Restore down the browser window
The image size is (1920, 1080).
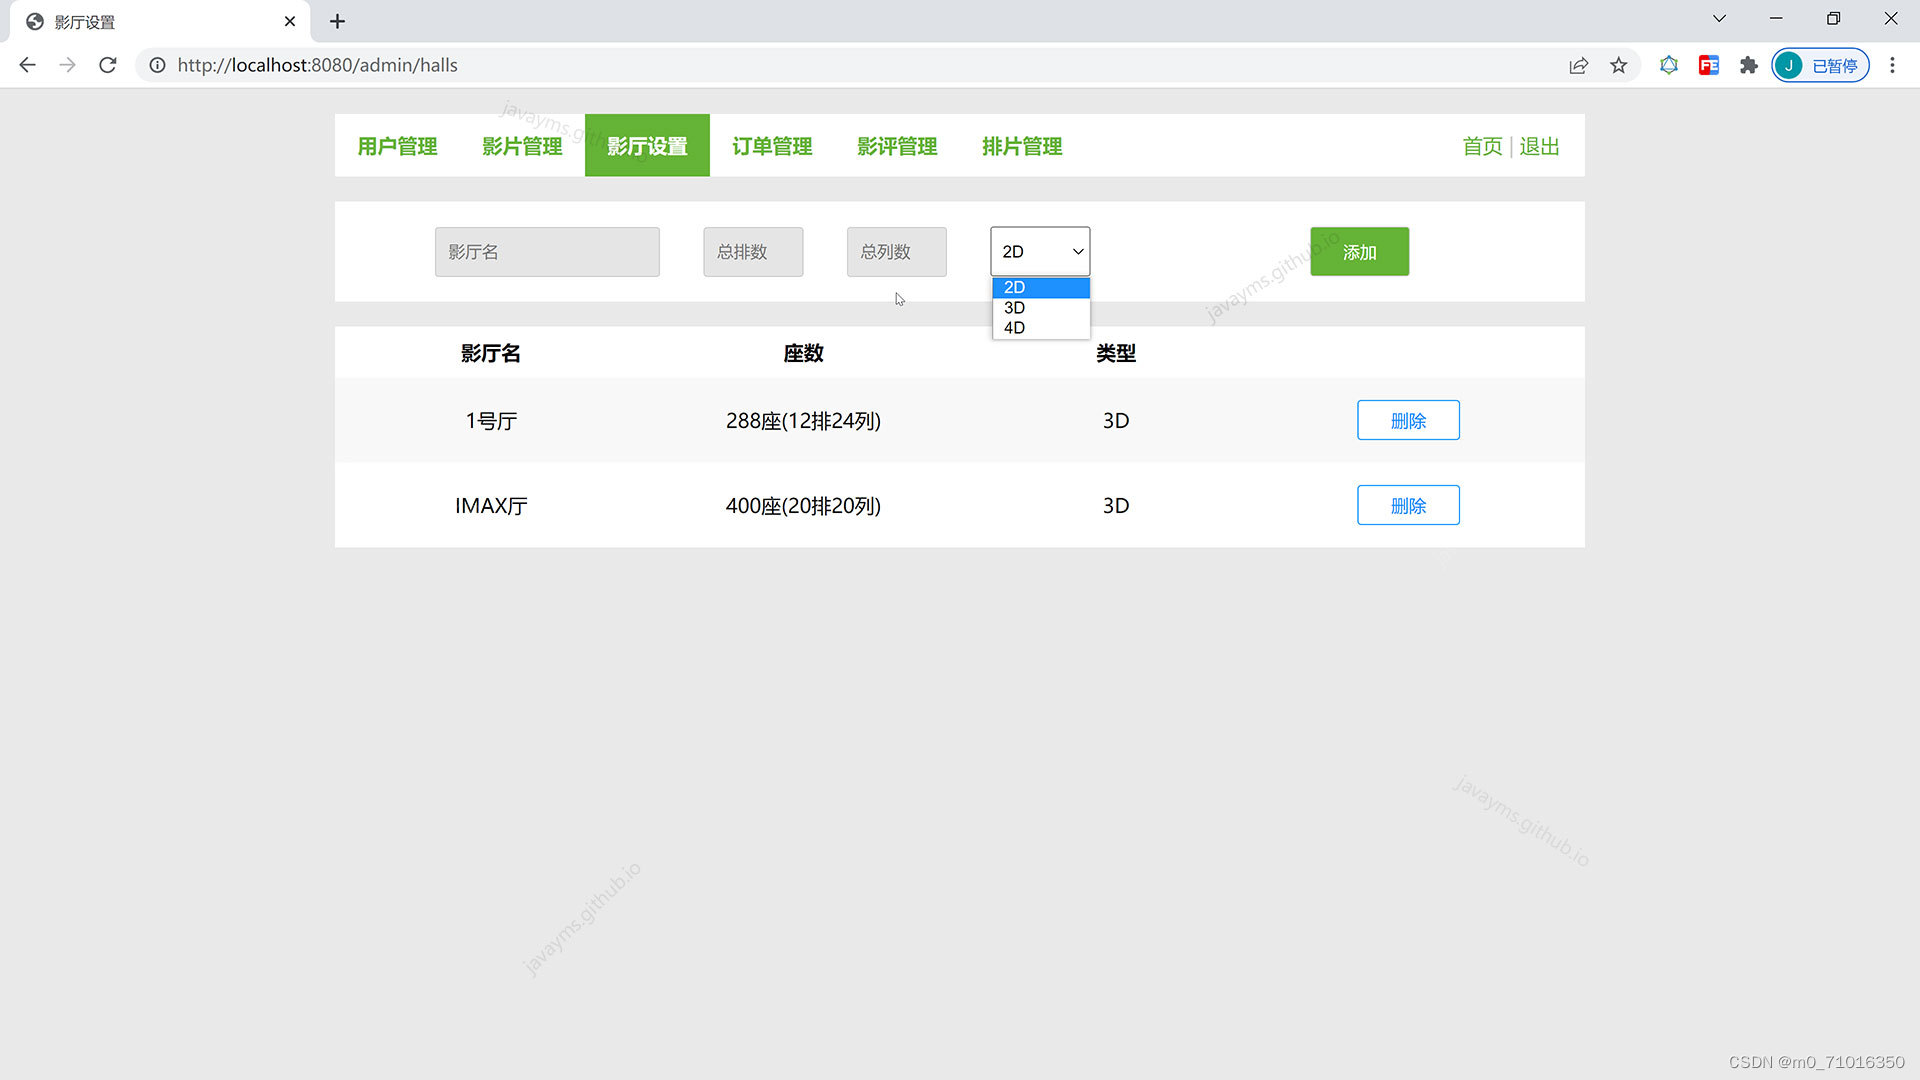1833,18
